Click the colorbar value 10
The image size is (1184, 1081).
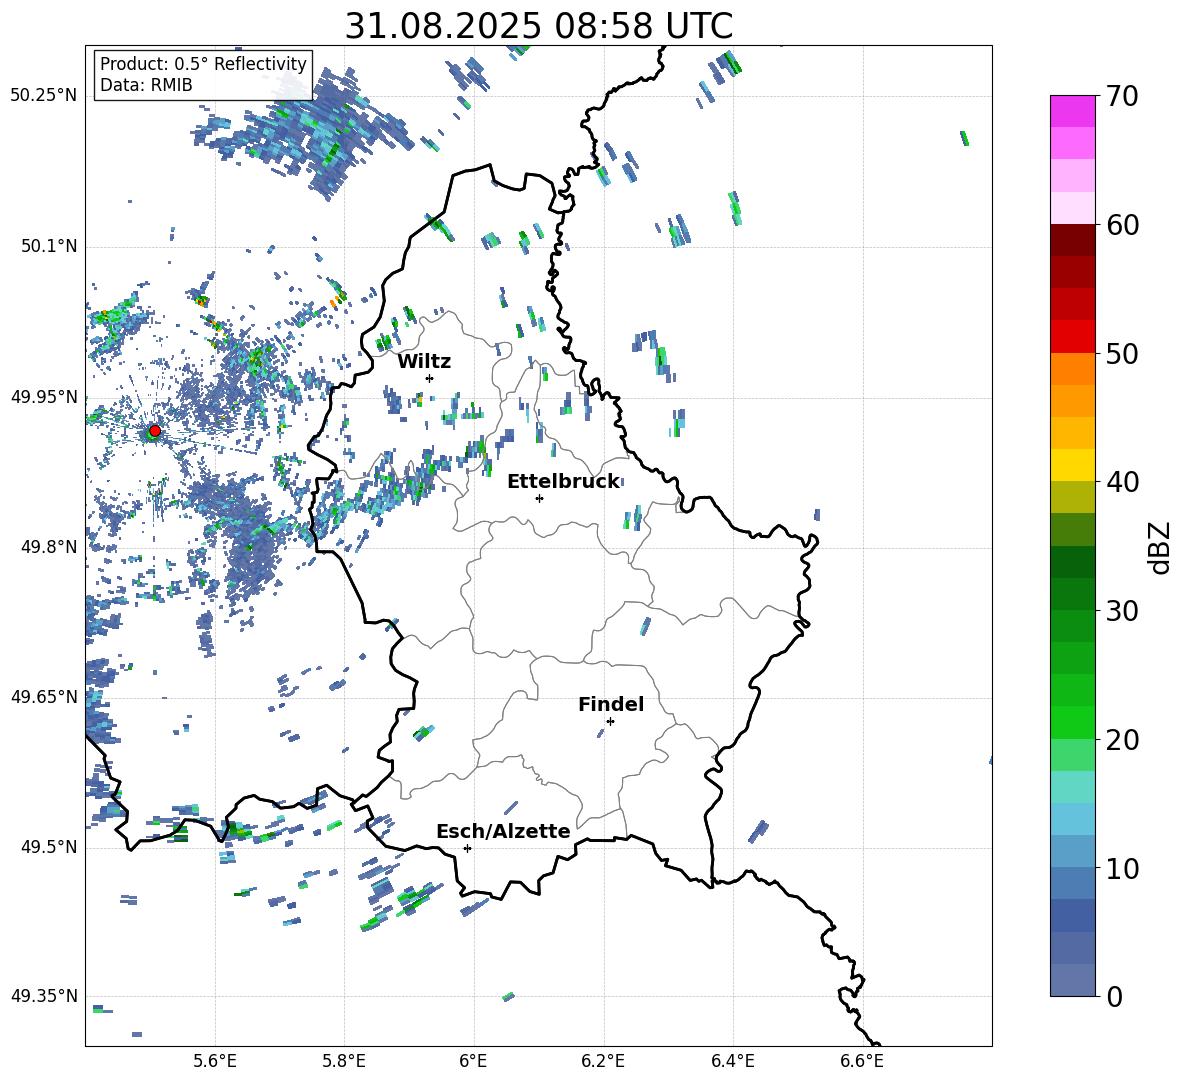point(1123,868)
